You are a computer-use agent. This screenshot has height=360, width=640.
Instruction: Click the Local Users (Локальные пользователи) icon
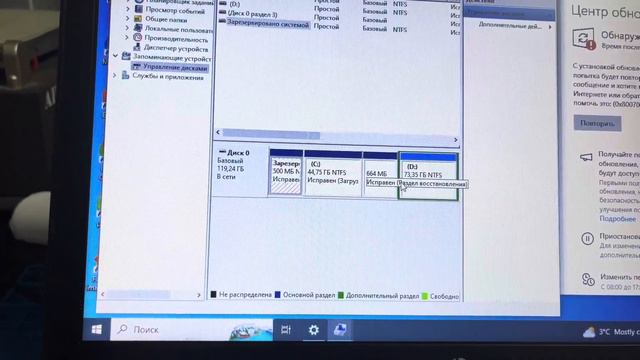point(138,28)
